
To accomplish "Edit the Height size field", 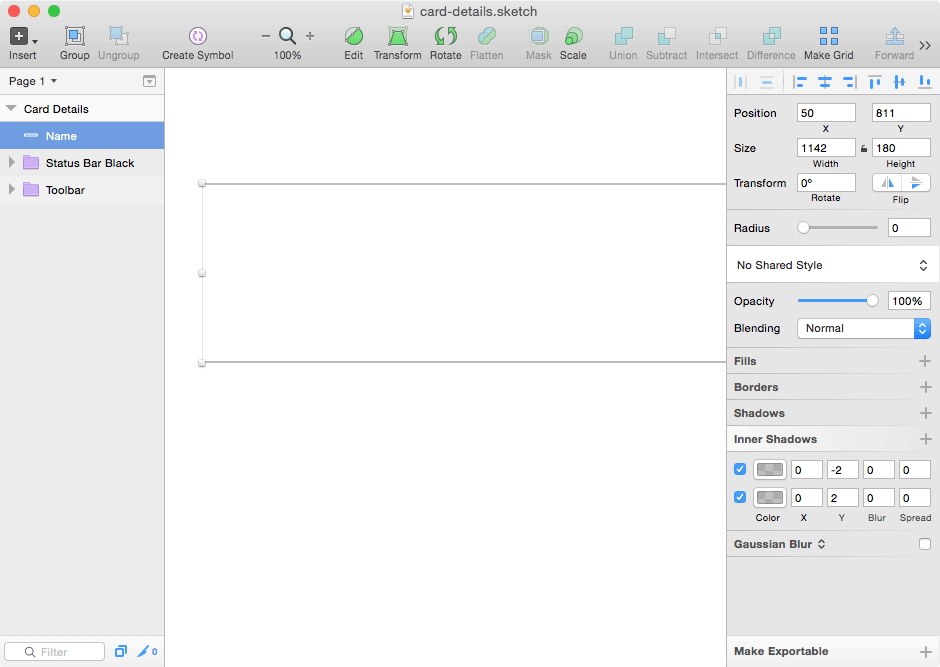I will [x=901, y=148].
